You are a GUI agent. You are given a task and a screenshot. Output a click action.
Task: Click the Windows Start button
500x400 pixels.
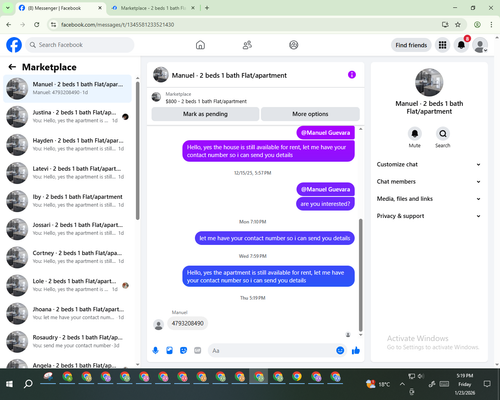(x=9, y=384)
